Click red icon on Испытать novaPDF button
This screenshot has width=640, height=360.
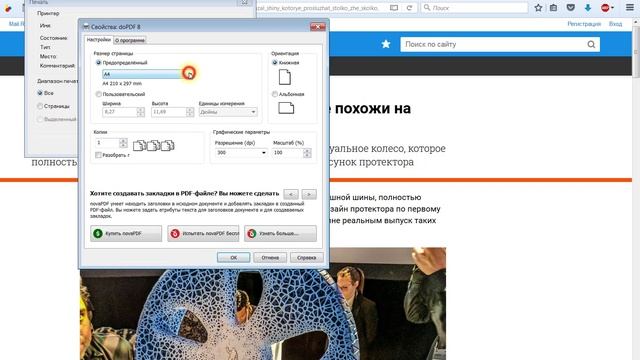coord(175,233)
